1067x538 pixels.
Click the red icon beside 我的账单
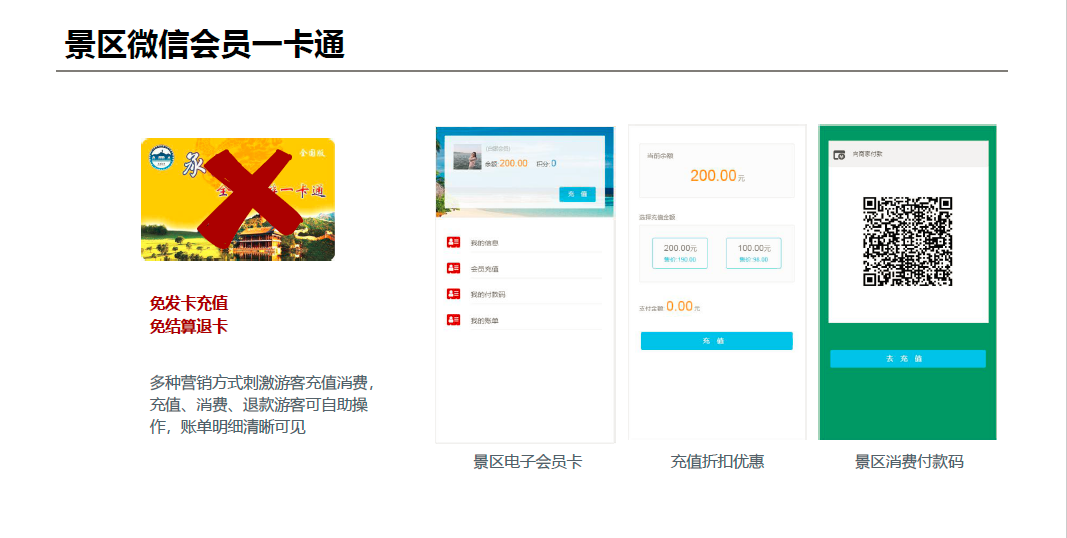[453, 320]
